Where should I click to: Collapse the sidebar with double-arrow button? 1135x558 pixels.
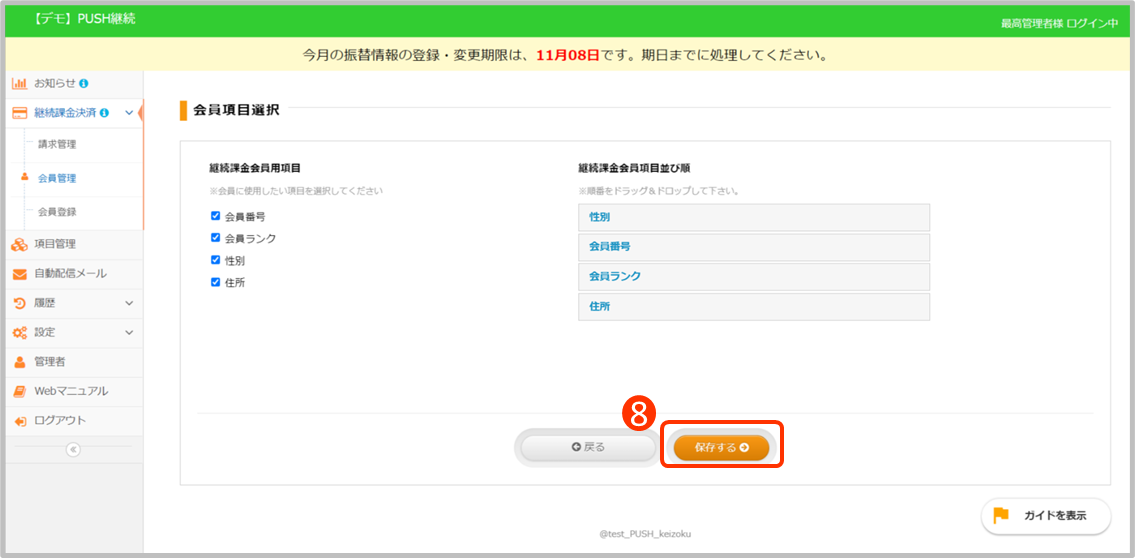[x=72, y=450]
